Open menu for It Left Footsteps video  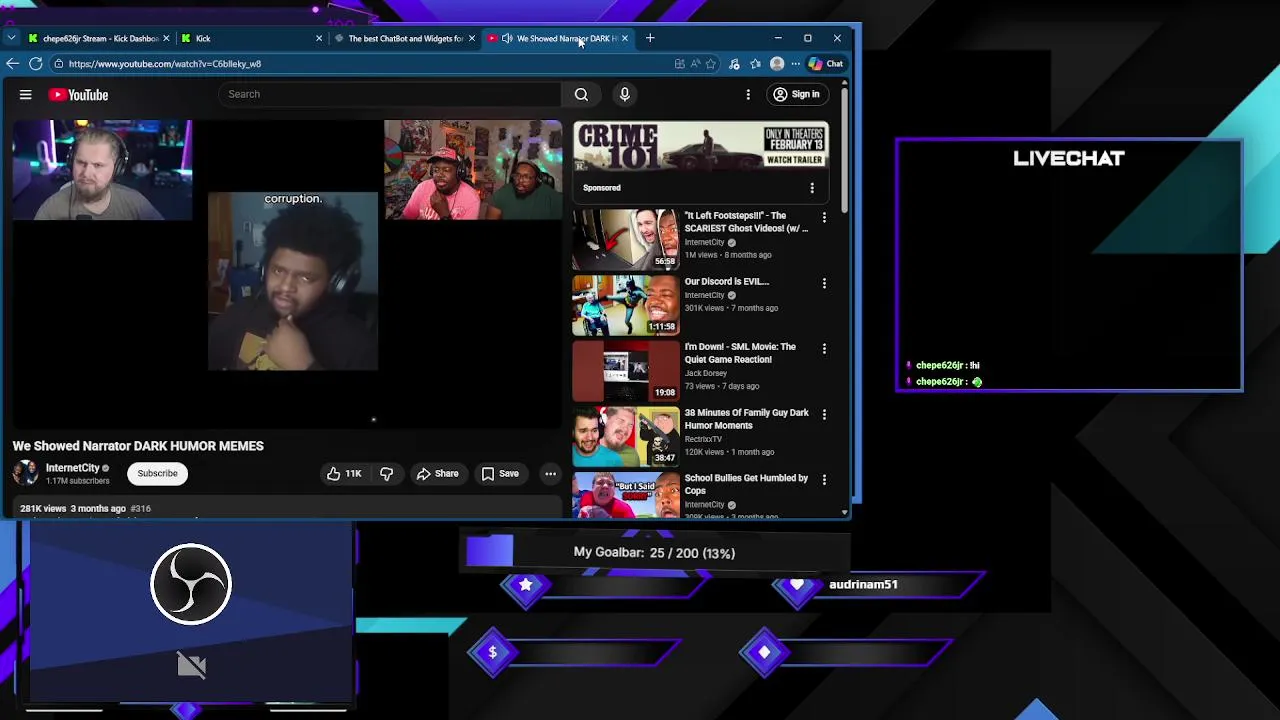(x=824, y=217)
